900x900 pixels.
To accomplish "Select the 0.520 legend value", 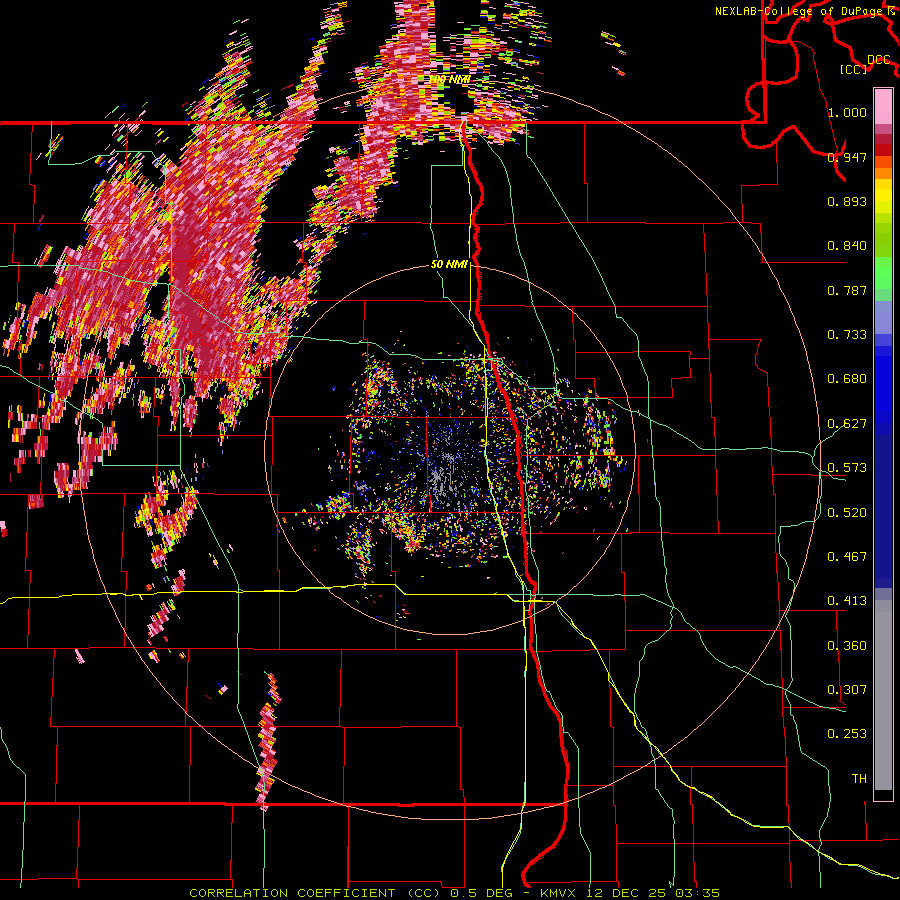I will tap(847, 513).
